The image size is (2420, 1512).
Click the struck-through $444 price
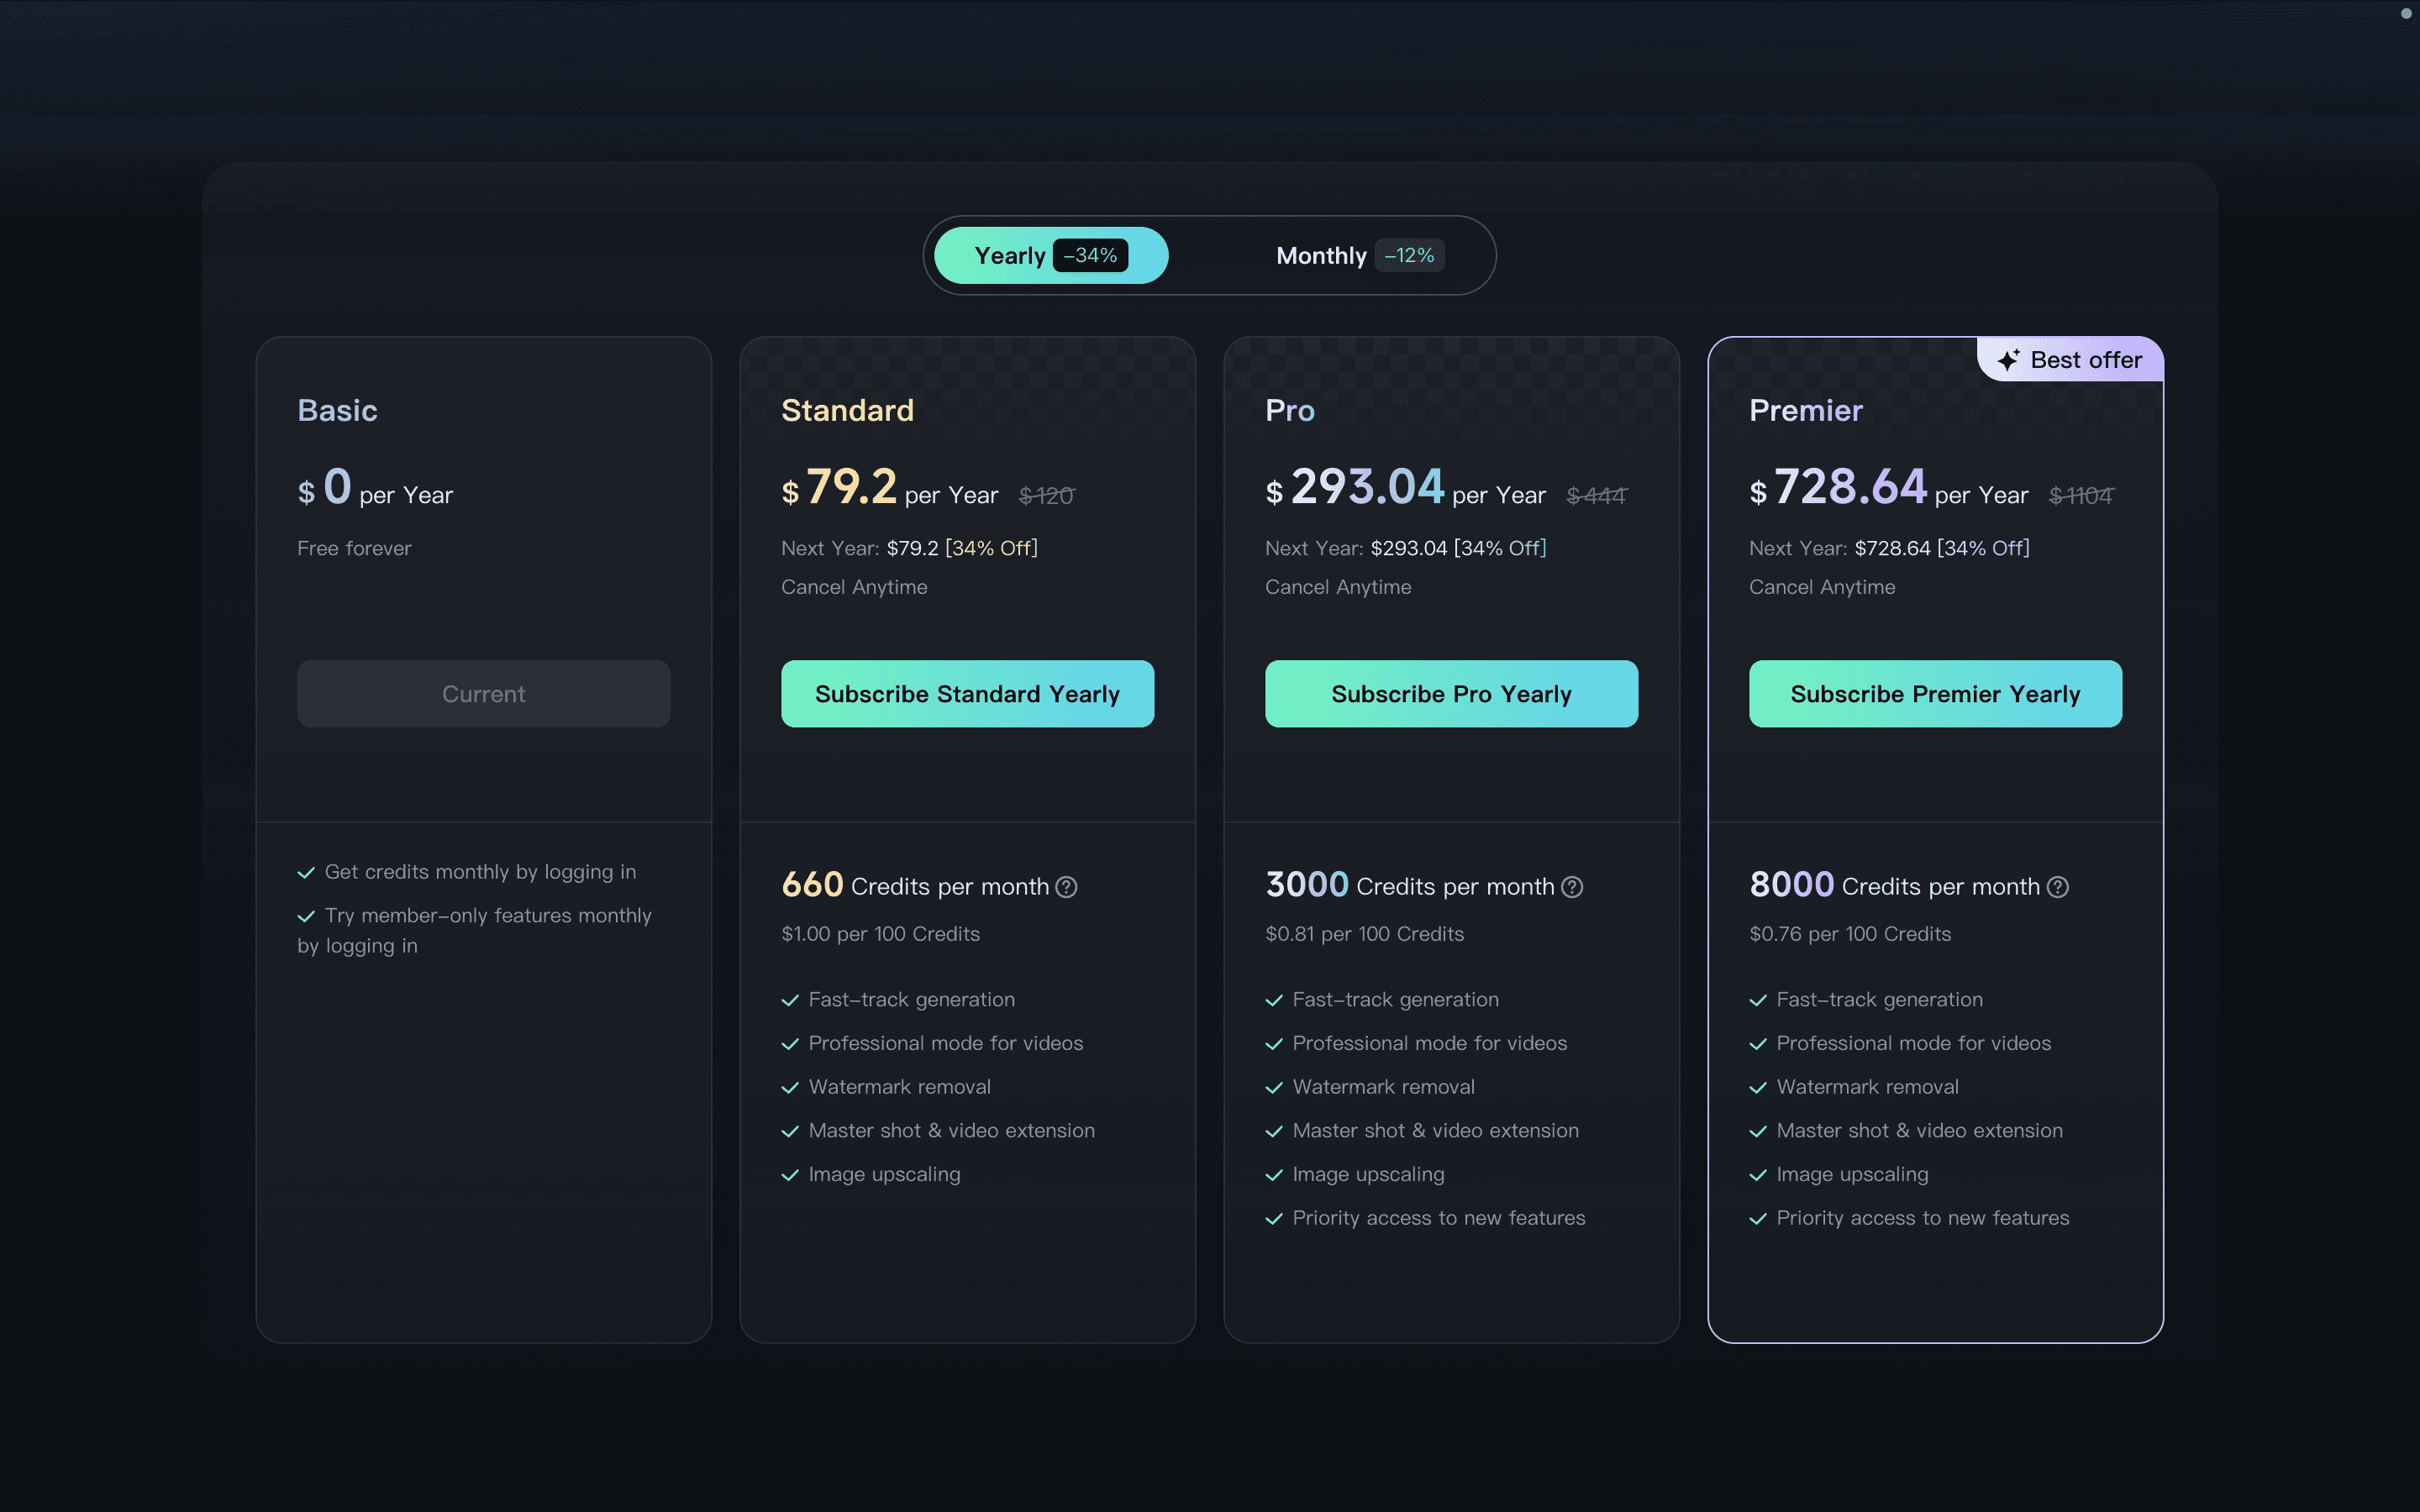(1596, 495)
